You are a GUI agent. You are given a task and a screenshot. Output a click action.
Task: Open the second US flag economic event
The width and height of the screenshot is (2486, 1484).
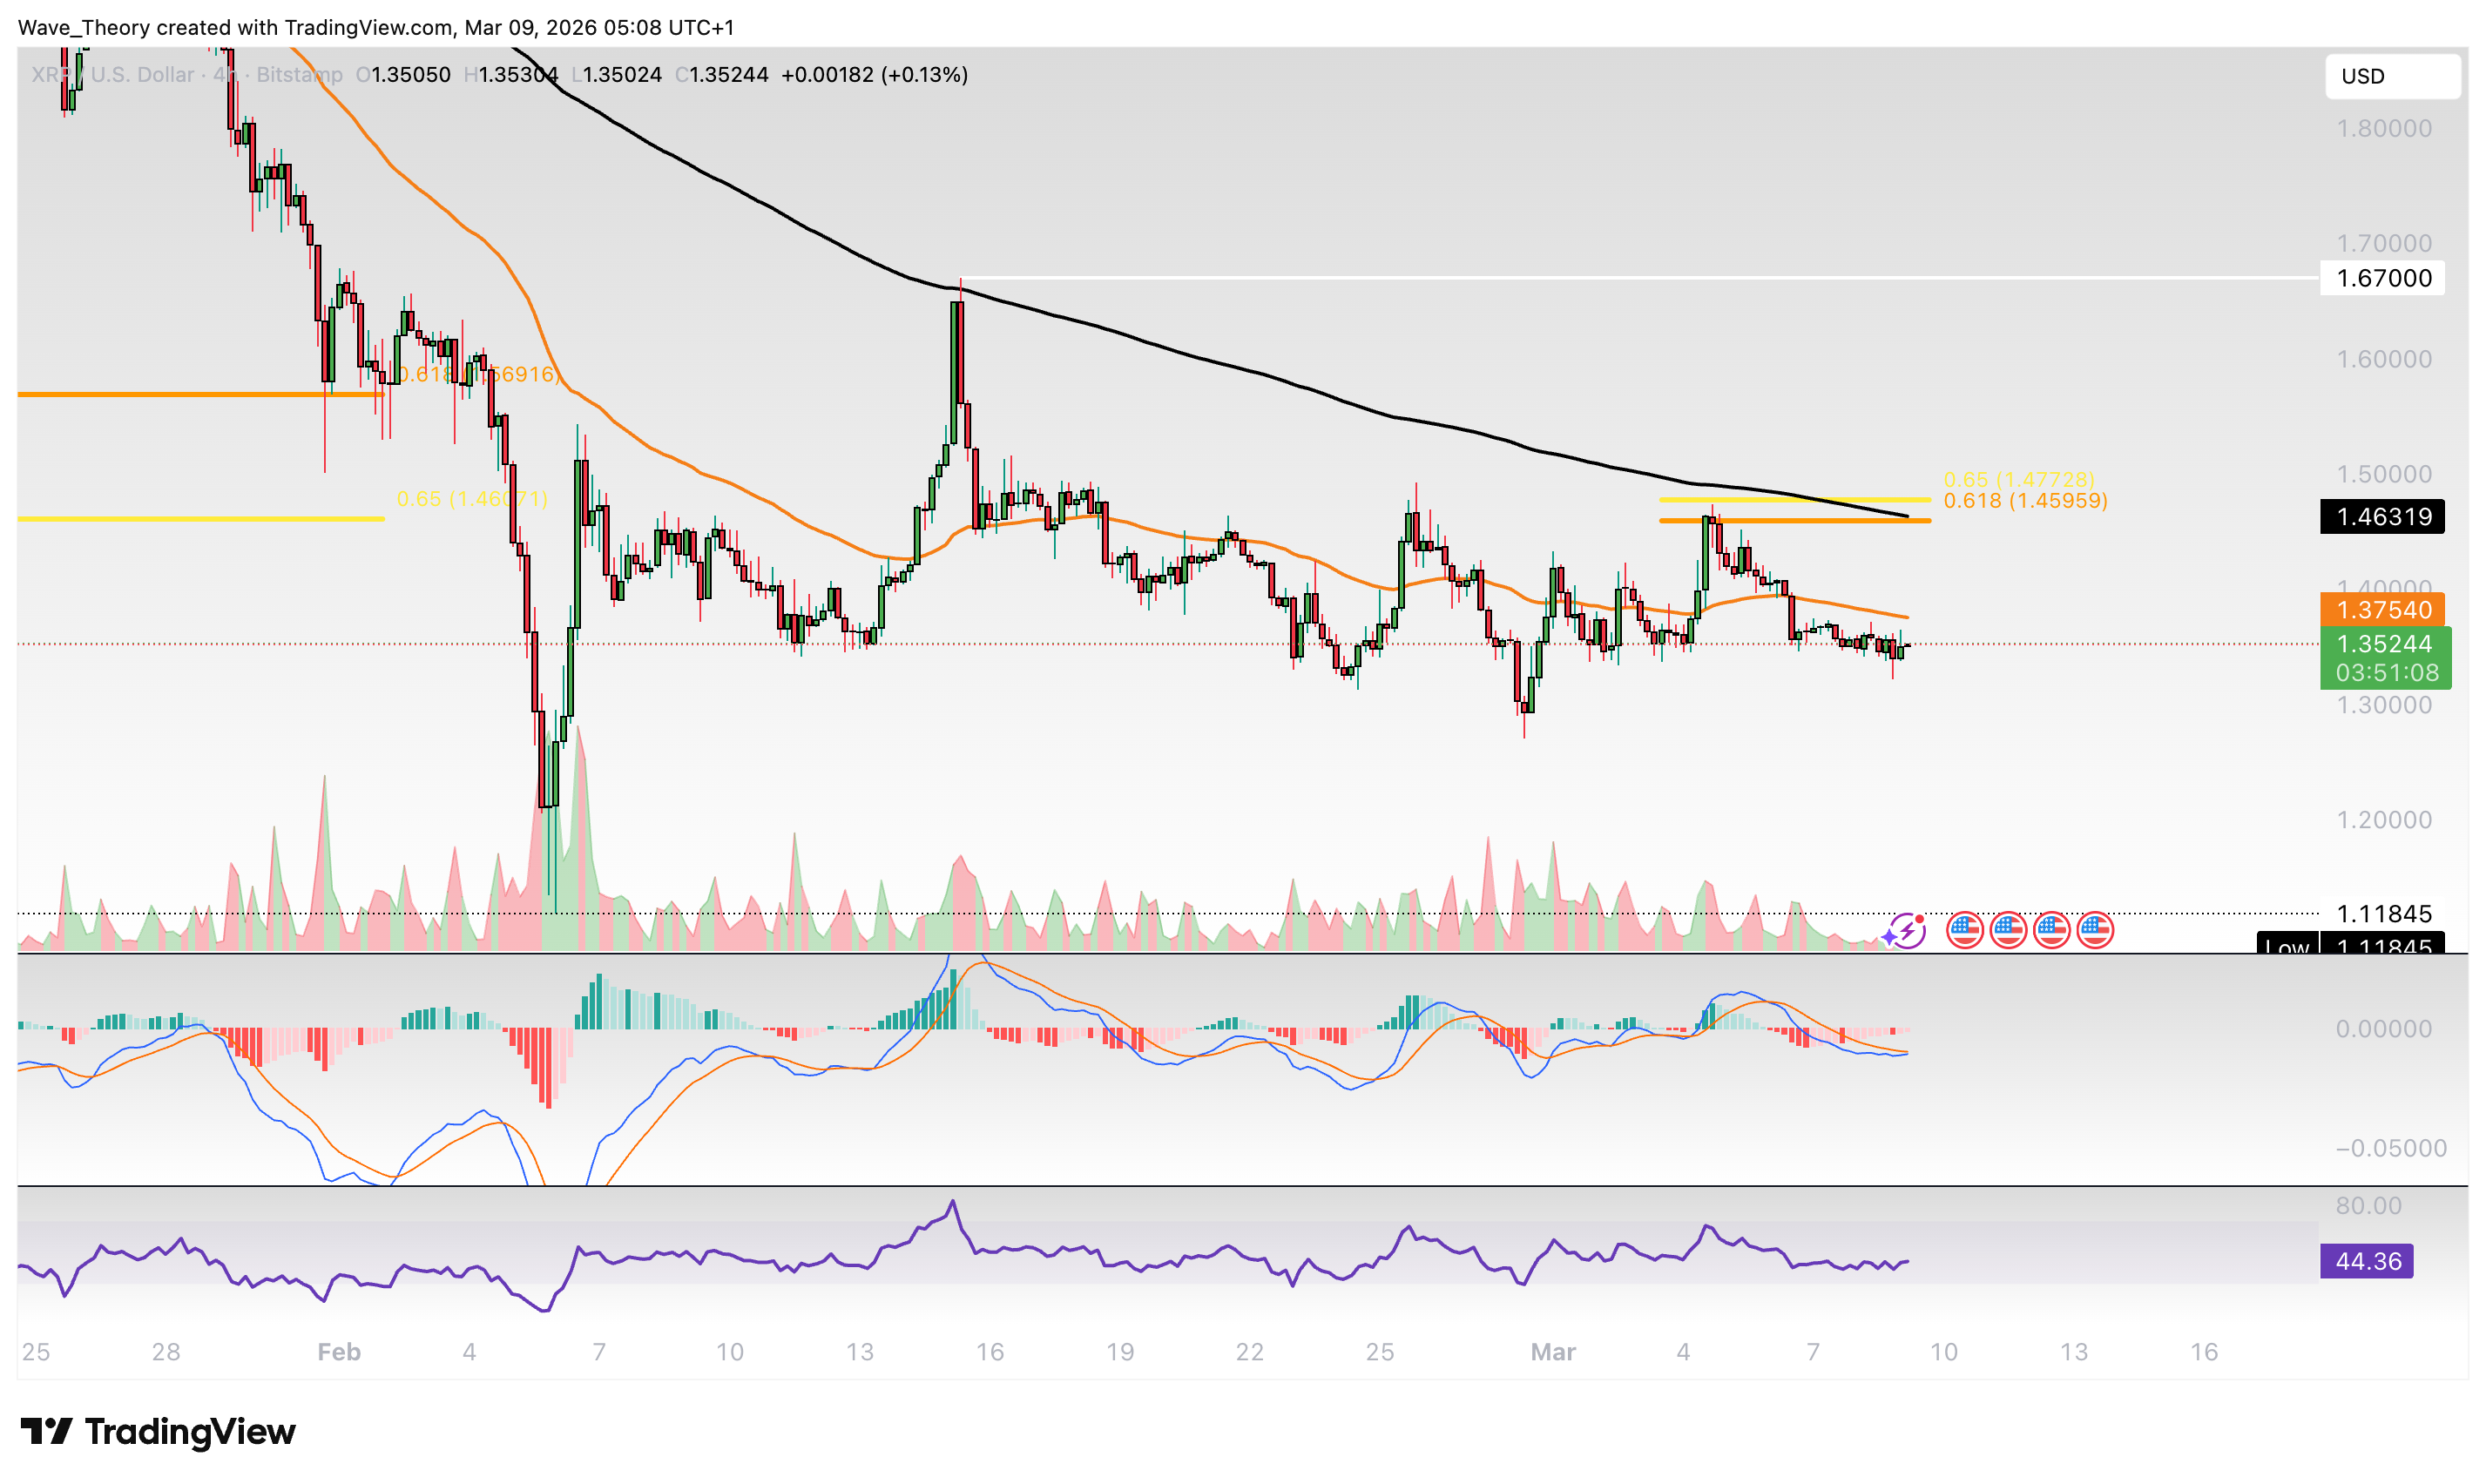click(2008, 931)
